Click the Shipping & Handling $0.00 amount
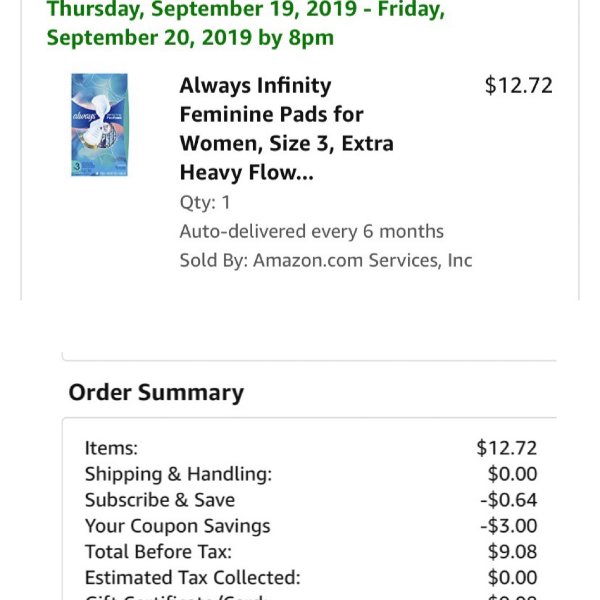The height and width of the screenshot is (600, 600). click(512, 474)
